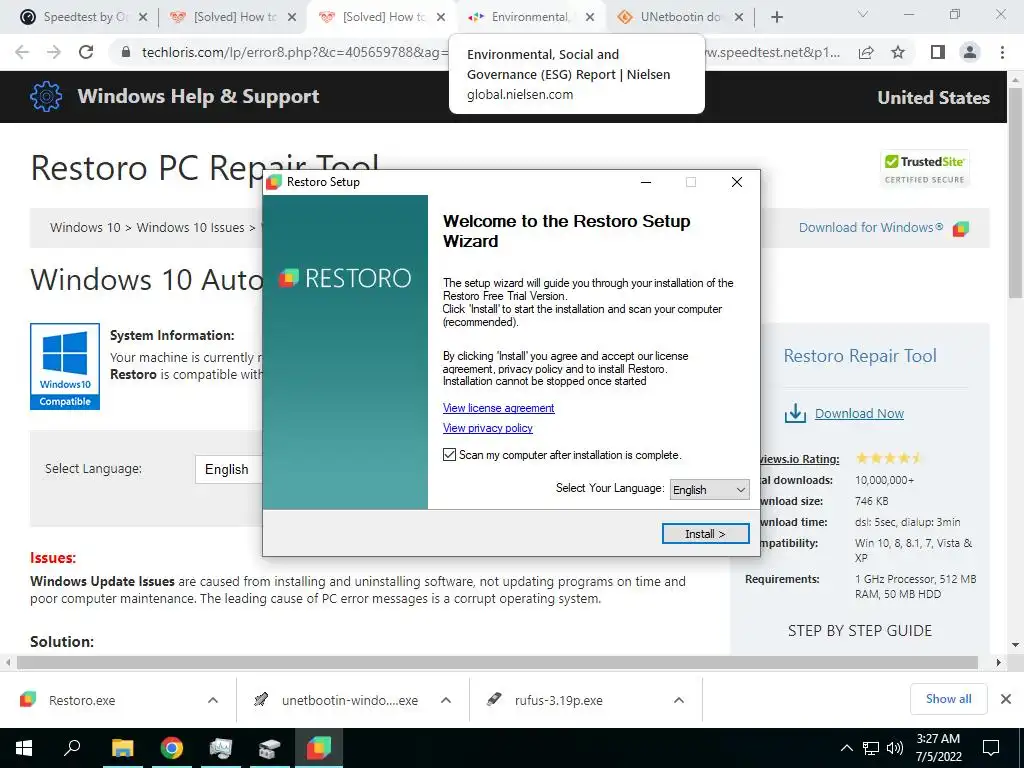Click Windows 10 Issues breadcrumb

(x=190, y=227)
